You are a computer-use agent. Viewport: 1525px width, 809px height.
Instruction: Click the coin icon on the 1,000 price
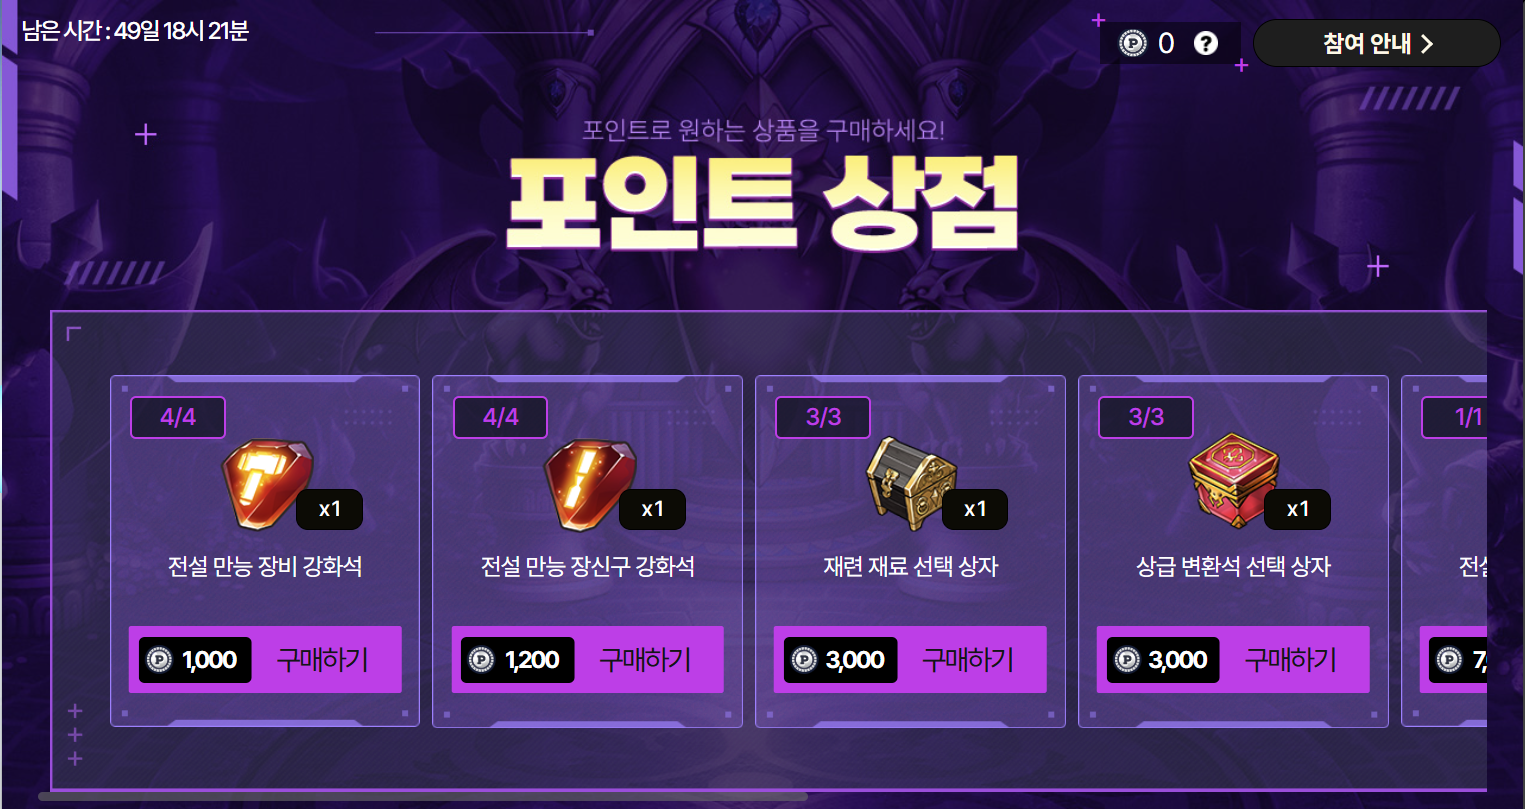[x=159, y=660]
